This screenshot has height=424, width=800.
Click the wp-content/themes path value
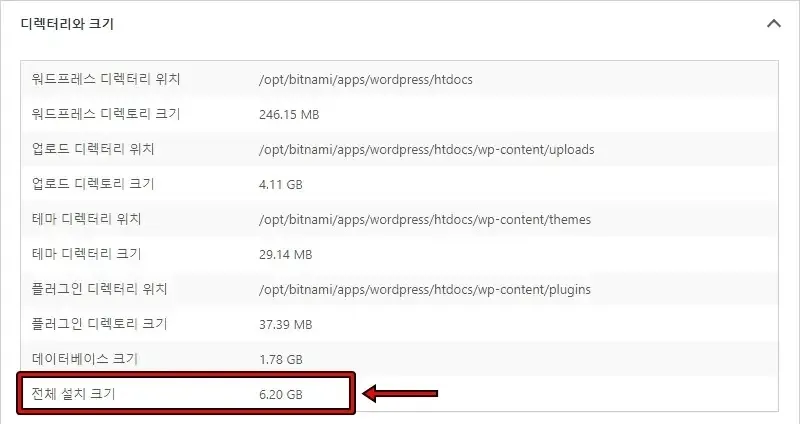(424, 219)
